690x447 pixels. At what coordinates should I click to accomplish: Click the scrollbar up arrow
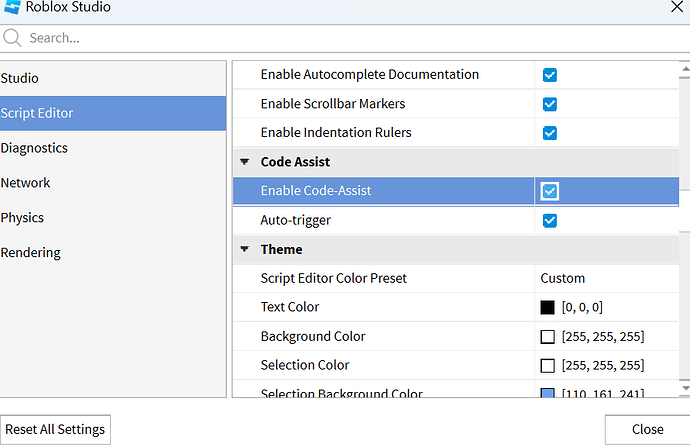685,70
